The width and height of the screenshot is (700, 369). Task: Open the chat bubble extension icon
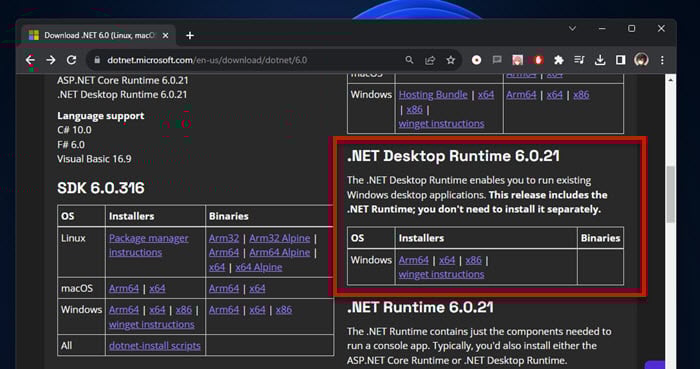pos(497,60)
